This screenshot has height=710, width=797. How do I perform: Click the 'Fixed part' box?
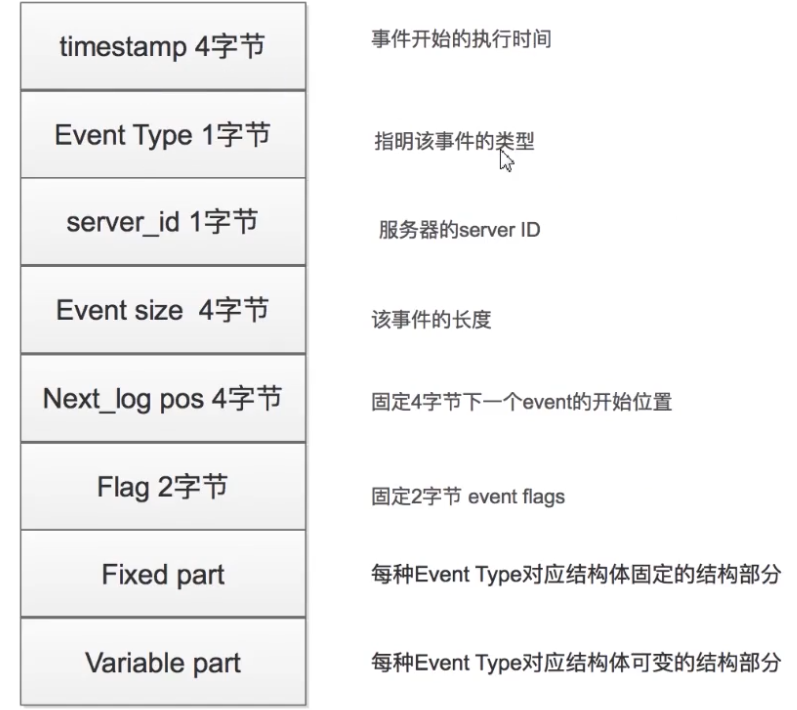(x=163, y=574)
